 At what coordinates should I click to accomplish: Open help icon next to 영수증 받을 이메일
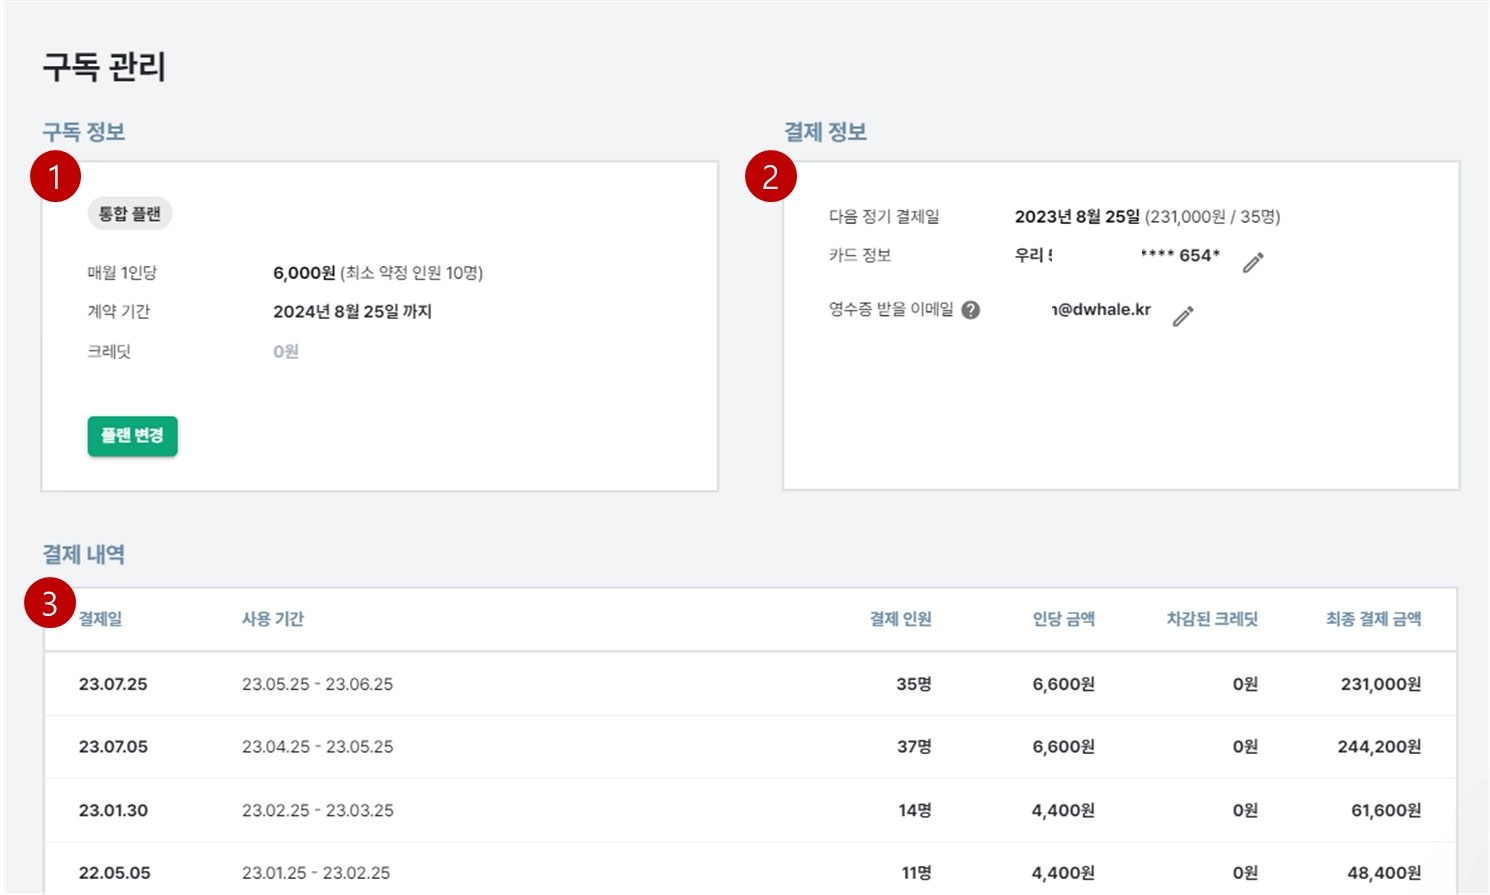(970, 310)
